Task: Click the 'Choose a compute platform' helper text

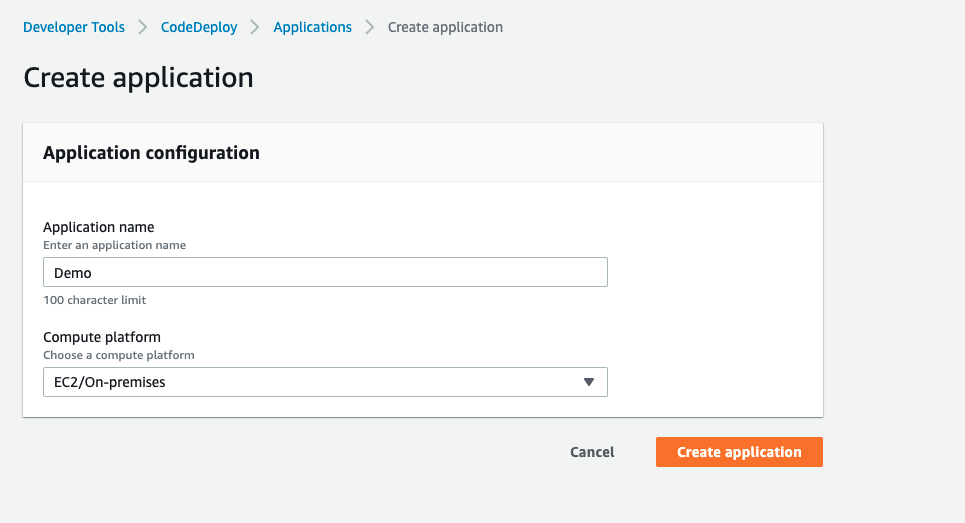Action: click(x=118, y=355)
